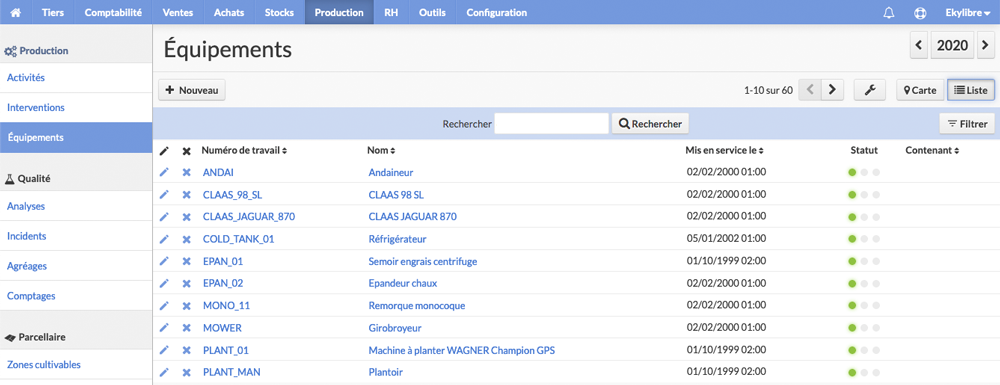Open the Achats menu
Viewport: 1000px width, 385px height.
(229, 13)
